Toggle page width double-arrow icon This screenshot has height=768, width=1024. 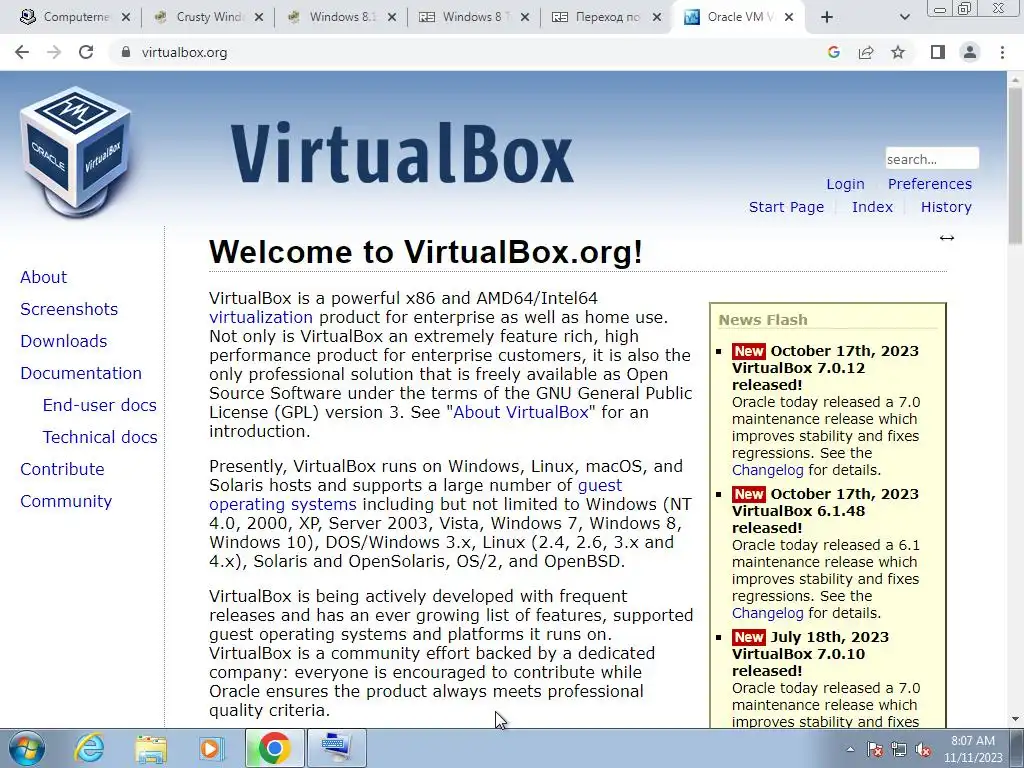point(947,238)
